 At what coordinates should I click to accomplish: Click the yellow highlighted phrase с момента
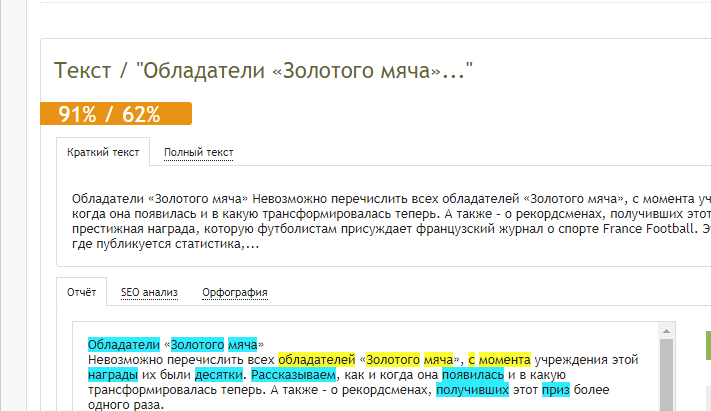(497, 359)
